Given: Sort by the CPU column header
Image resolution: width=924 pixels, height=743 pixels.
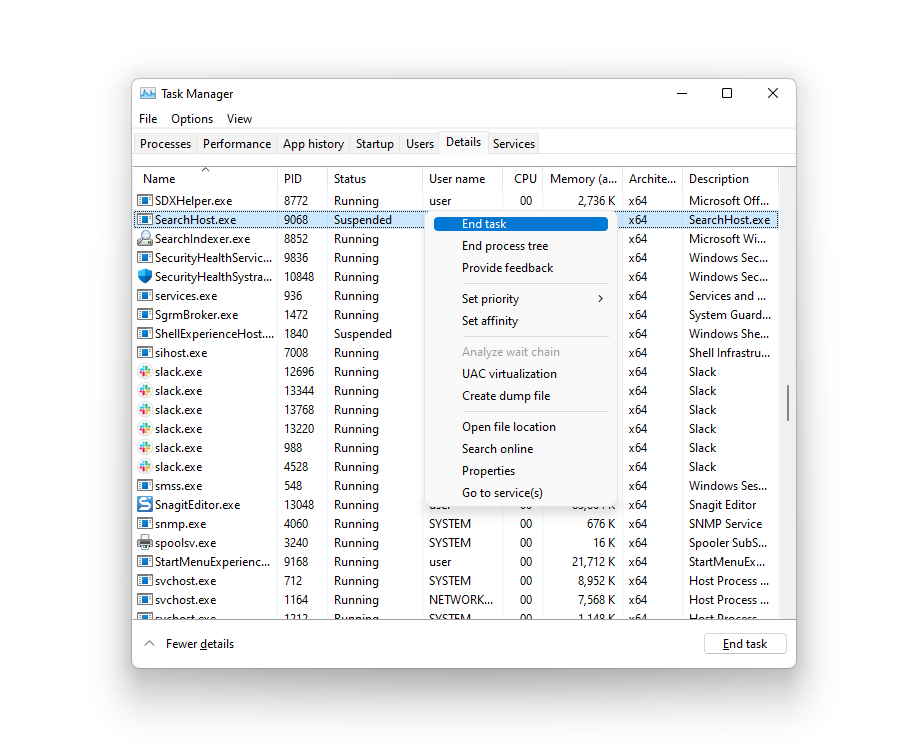Looking at the screenshot, I should coord(523,179).
